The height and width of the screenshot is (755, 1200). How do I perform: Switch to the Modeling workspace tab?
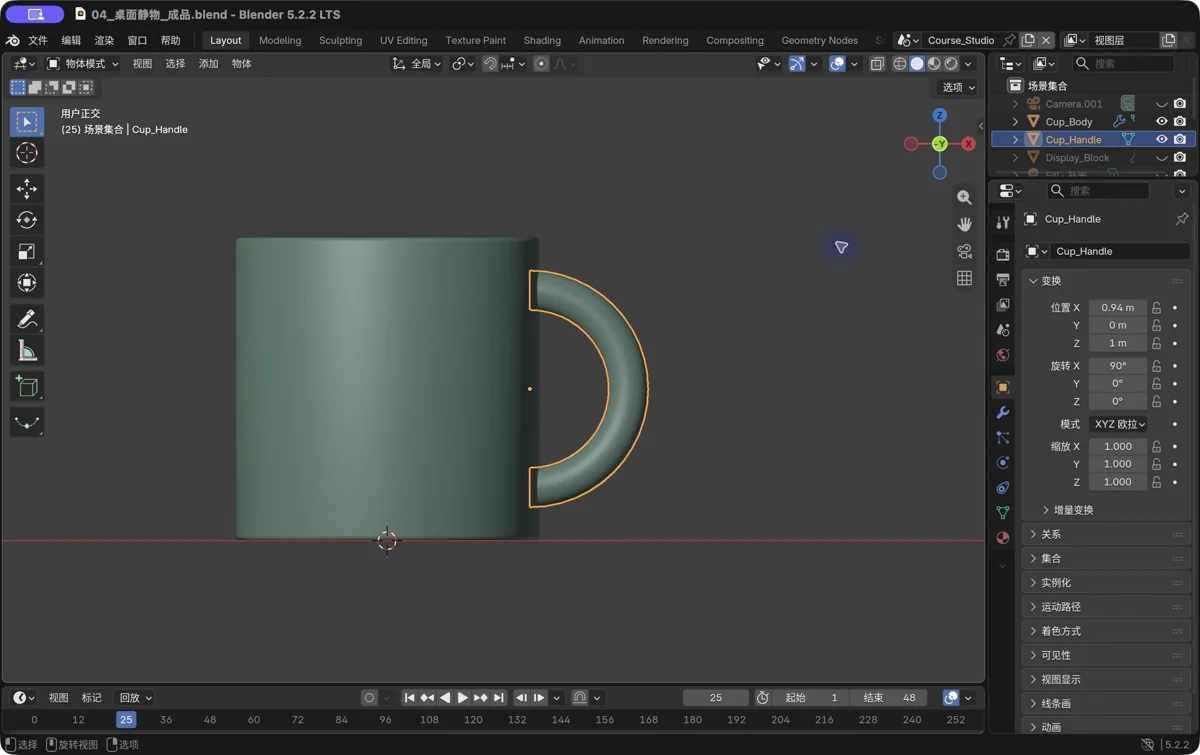pos(280,41)
